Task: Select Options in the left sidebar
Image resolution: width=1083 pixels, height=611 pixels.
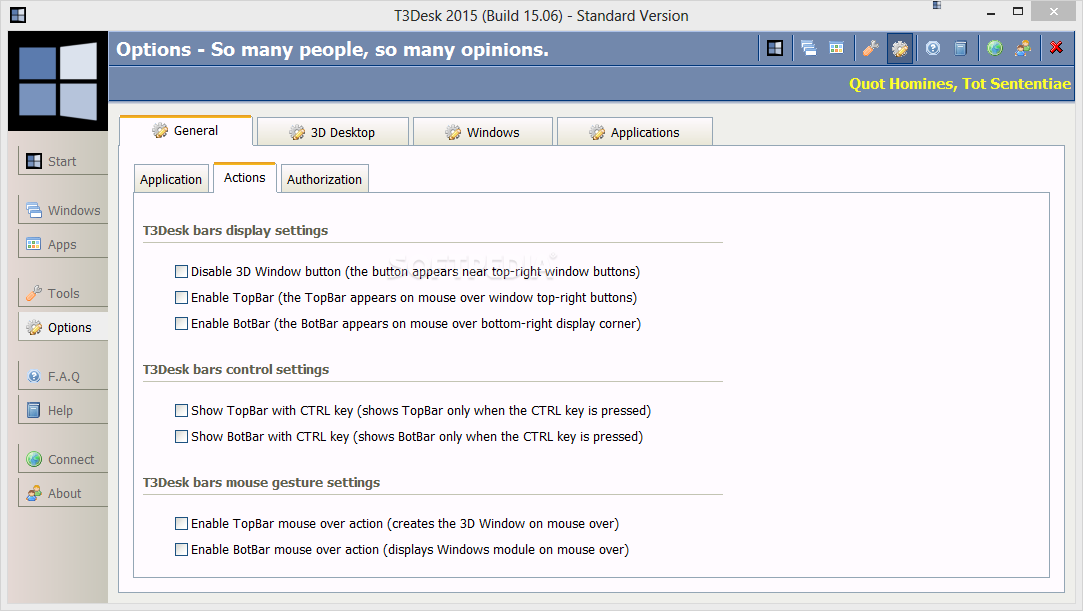Action: (x=63, y=327)
